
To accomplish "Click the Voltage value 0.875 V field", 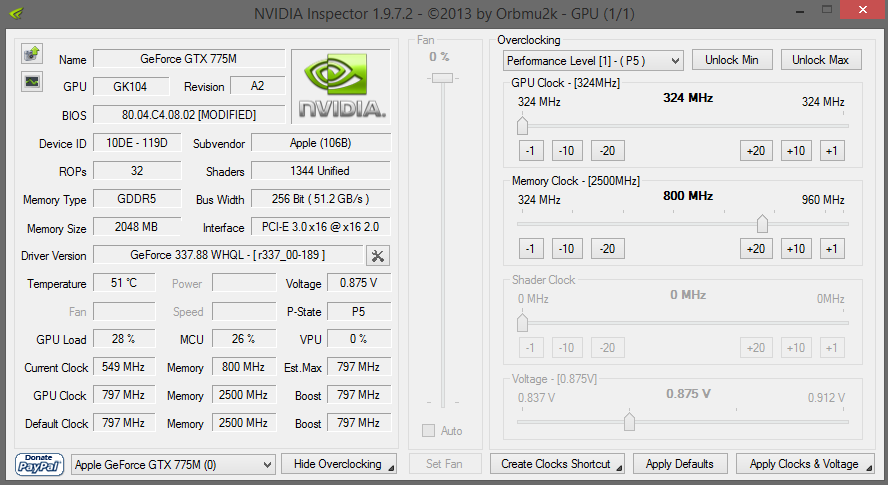I will click(x=359, y=283).
